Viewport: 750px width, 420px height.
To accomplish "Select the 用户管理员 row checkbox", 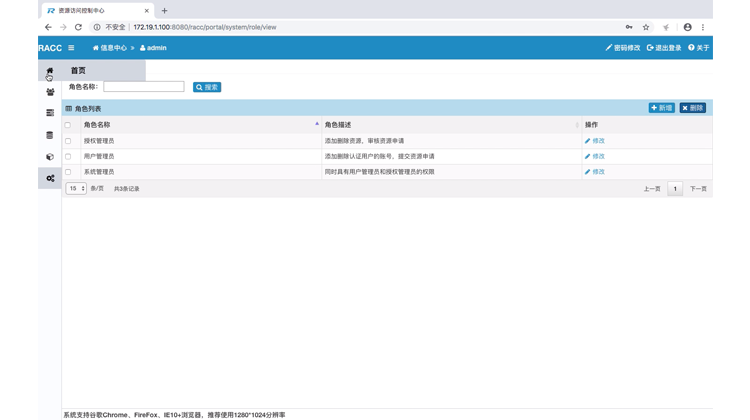I will [x=68, y=156].
